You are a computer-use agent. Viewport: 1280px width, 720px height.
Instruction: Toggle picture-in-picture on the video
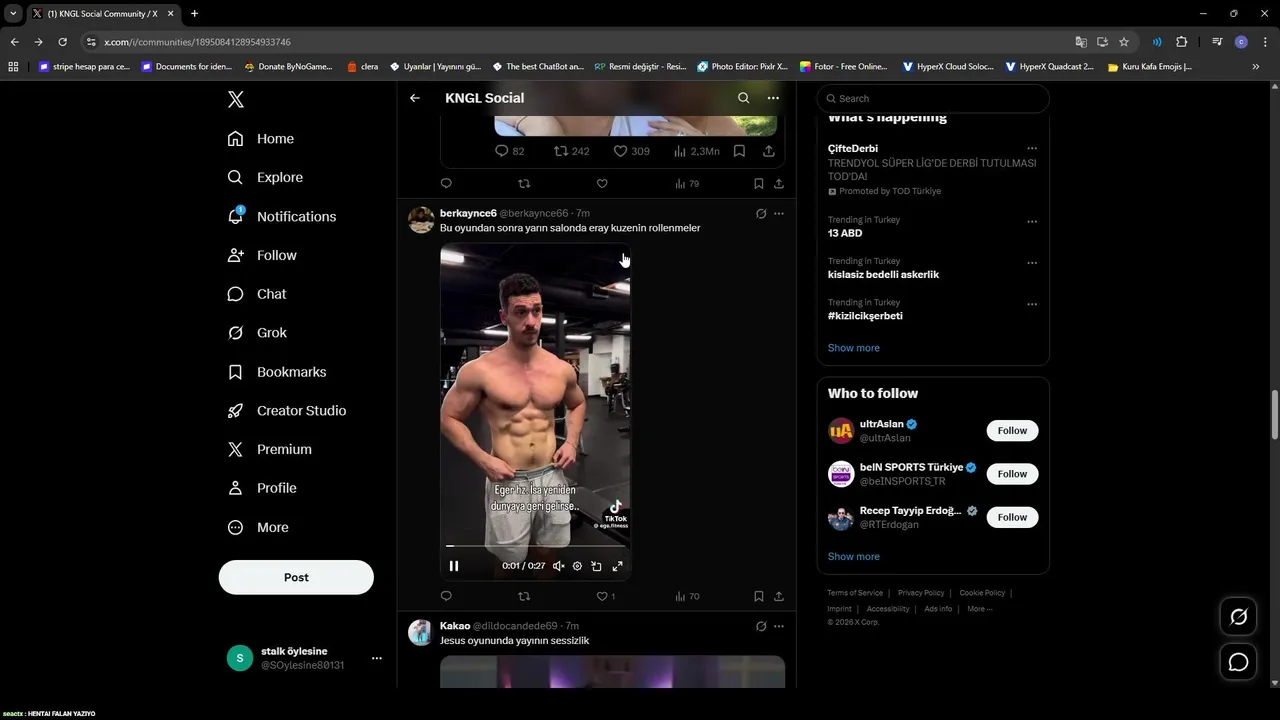(596, 566)
